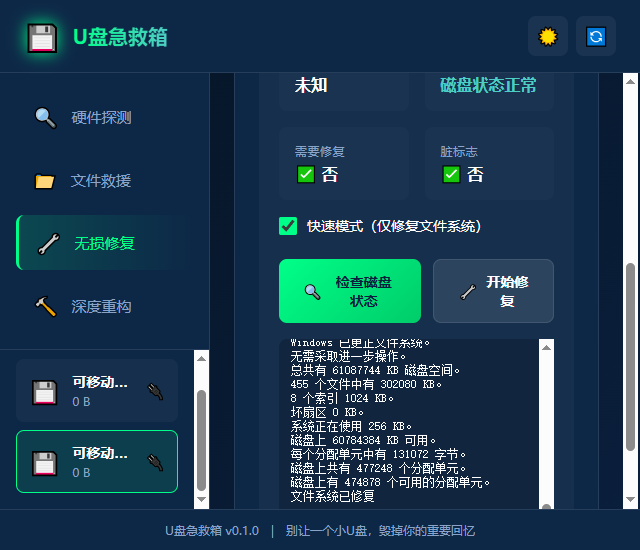Click log line 坏扇区 0 KB
The width and height of the screenshot is (640, 550).
pyautogui.click(x=327, y=412)
